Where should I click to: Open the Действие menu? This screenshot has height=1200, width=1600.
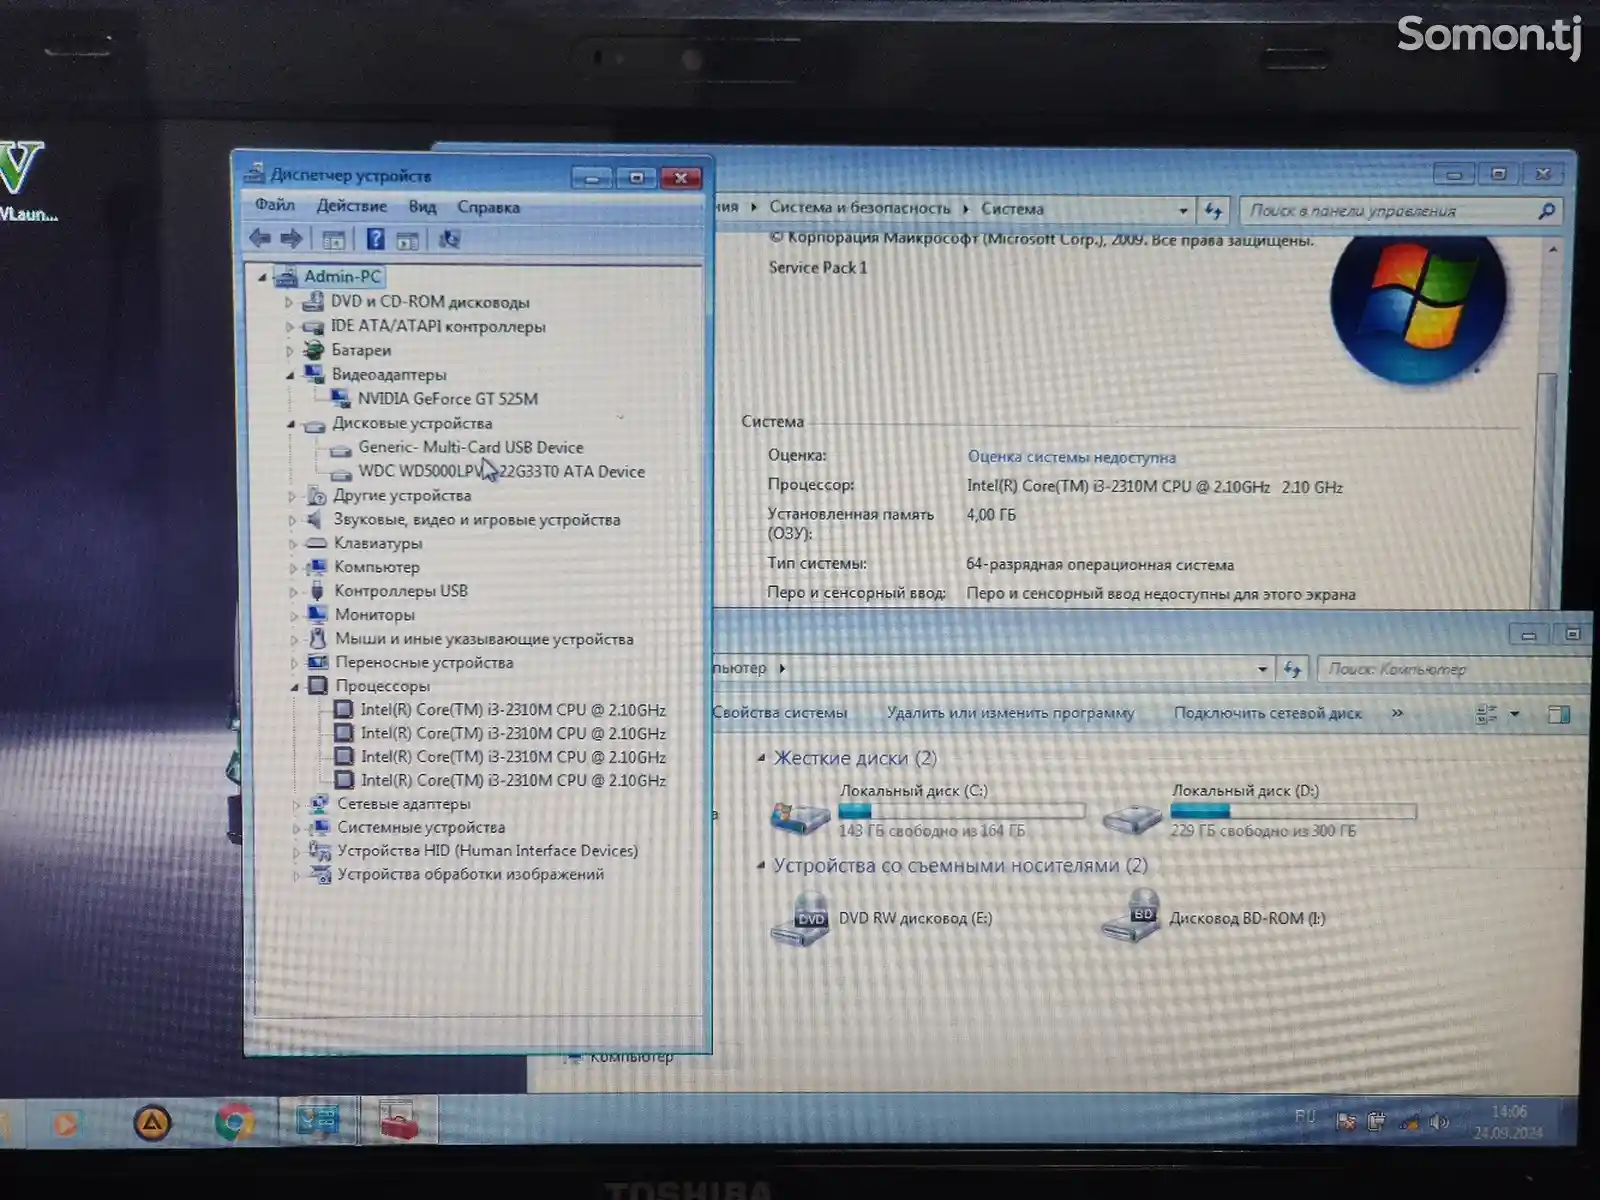pos(351,206)
